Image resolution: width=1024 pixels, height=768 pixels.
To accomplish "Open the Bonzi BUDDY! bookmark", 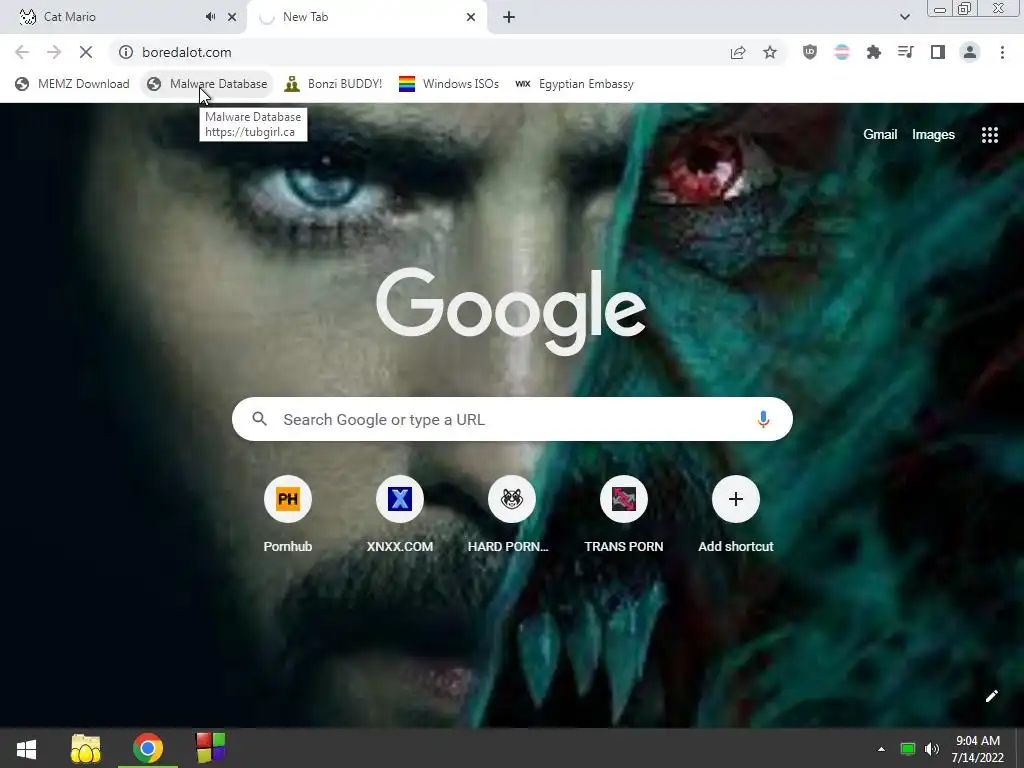I will pyautogui.click(x=333, y=84).
